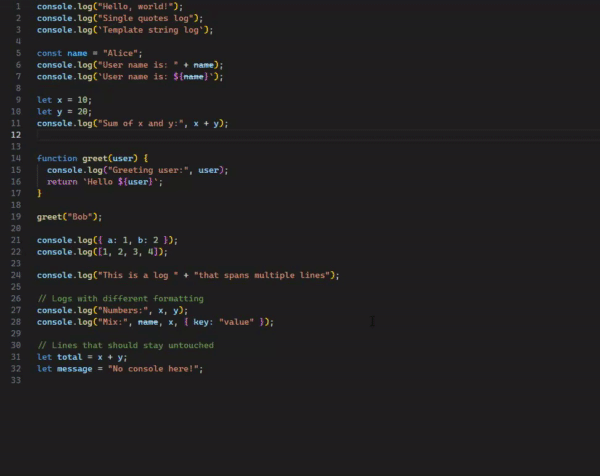Click line number 1 in the gutter
Screen dimensions: 600x476
pyautogui.click(x=18, y=7)
